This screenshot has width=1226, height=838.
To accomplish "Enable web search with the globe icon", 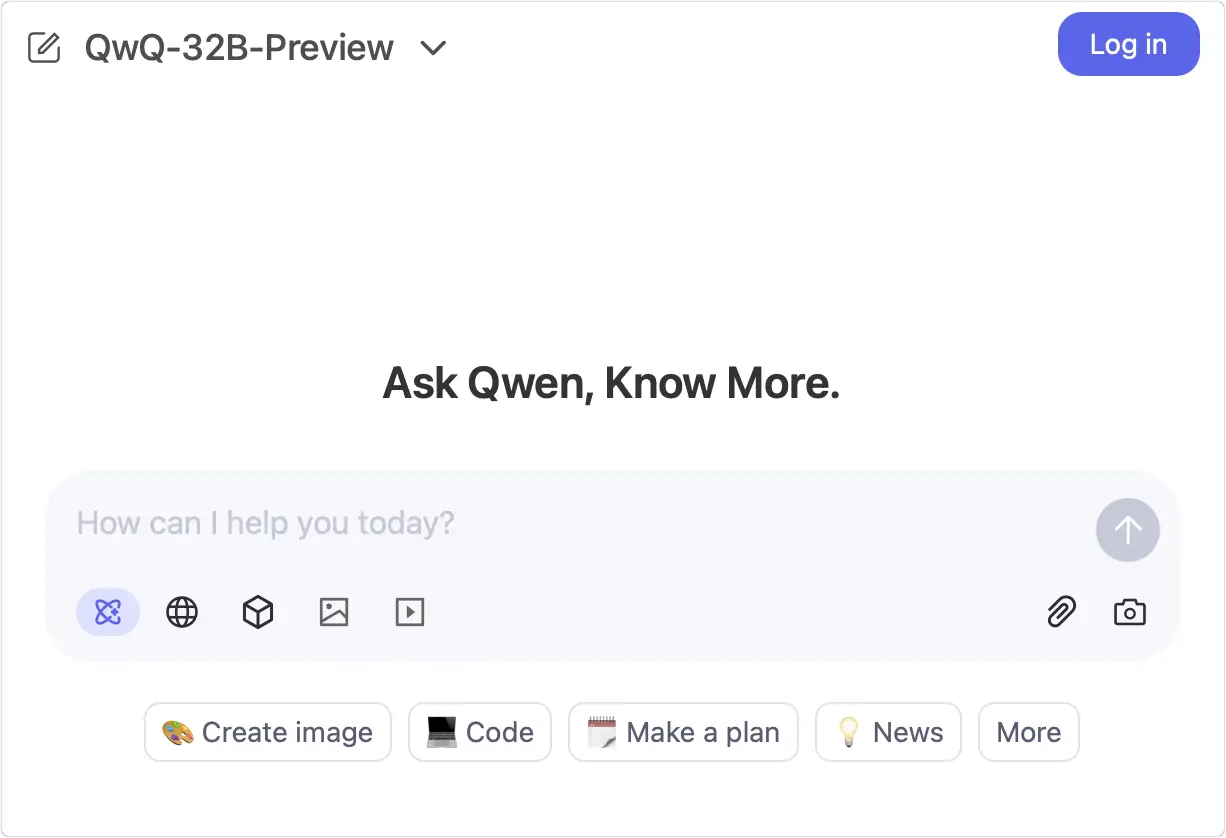I will [182, 612].
